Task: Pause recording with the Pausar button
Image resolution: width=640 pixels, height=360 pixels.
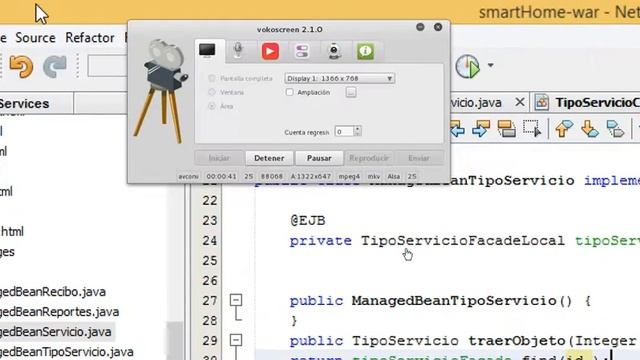Action: coord(319,158)
